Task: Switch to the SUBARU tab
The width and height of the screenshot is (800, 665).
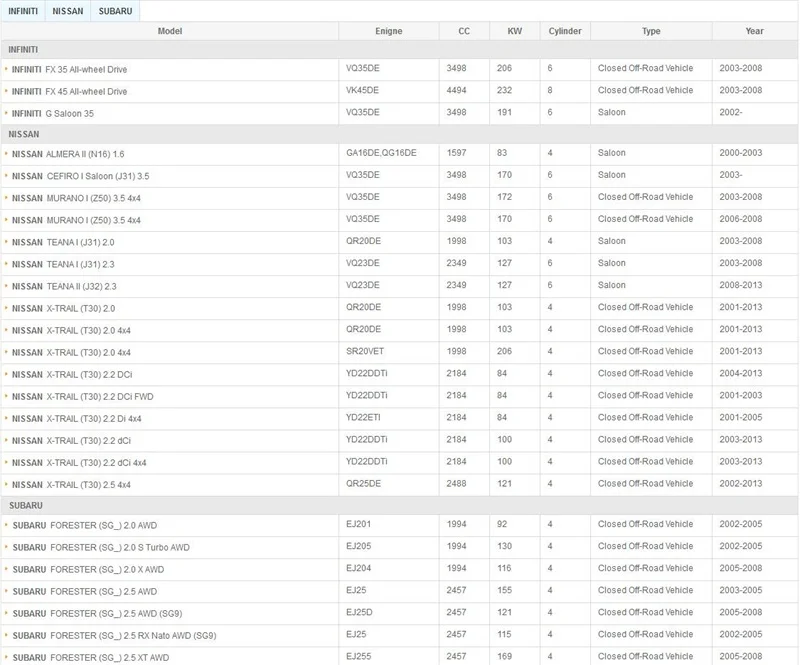Action: pyautogui.click(x=115, y=11)
